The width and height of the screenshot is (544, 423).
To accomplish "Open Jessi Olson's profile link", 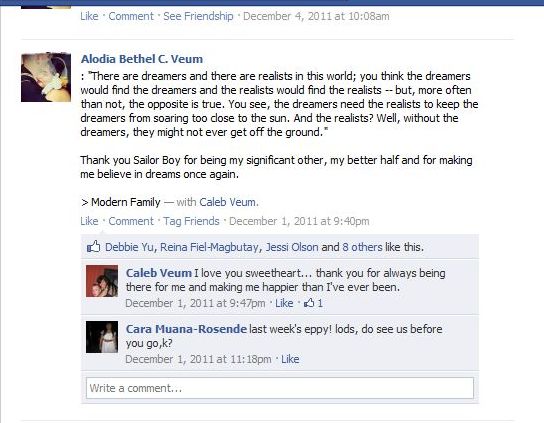I will [x=292, y=247].
